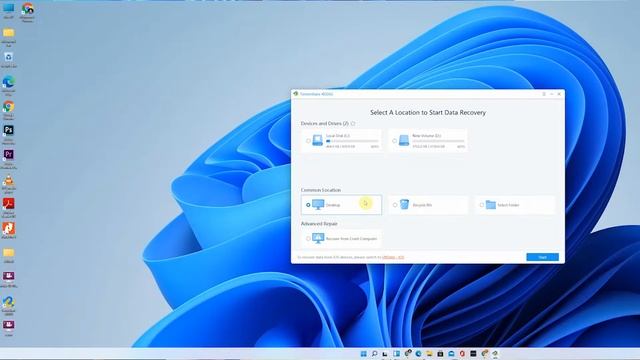Click the Local Disk usage bar
The image size is (640, 360).
pos(352,141)
